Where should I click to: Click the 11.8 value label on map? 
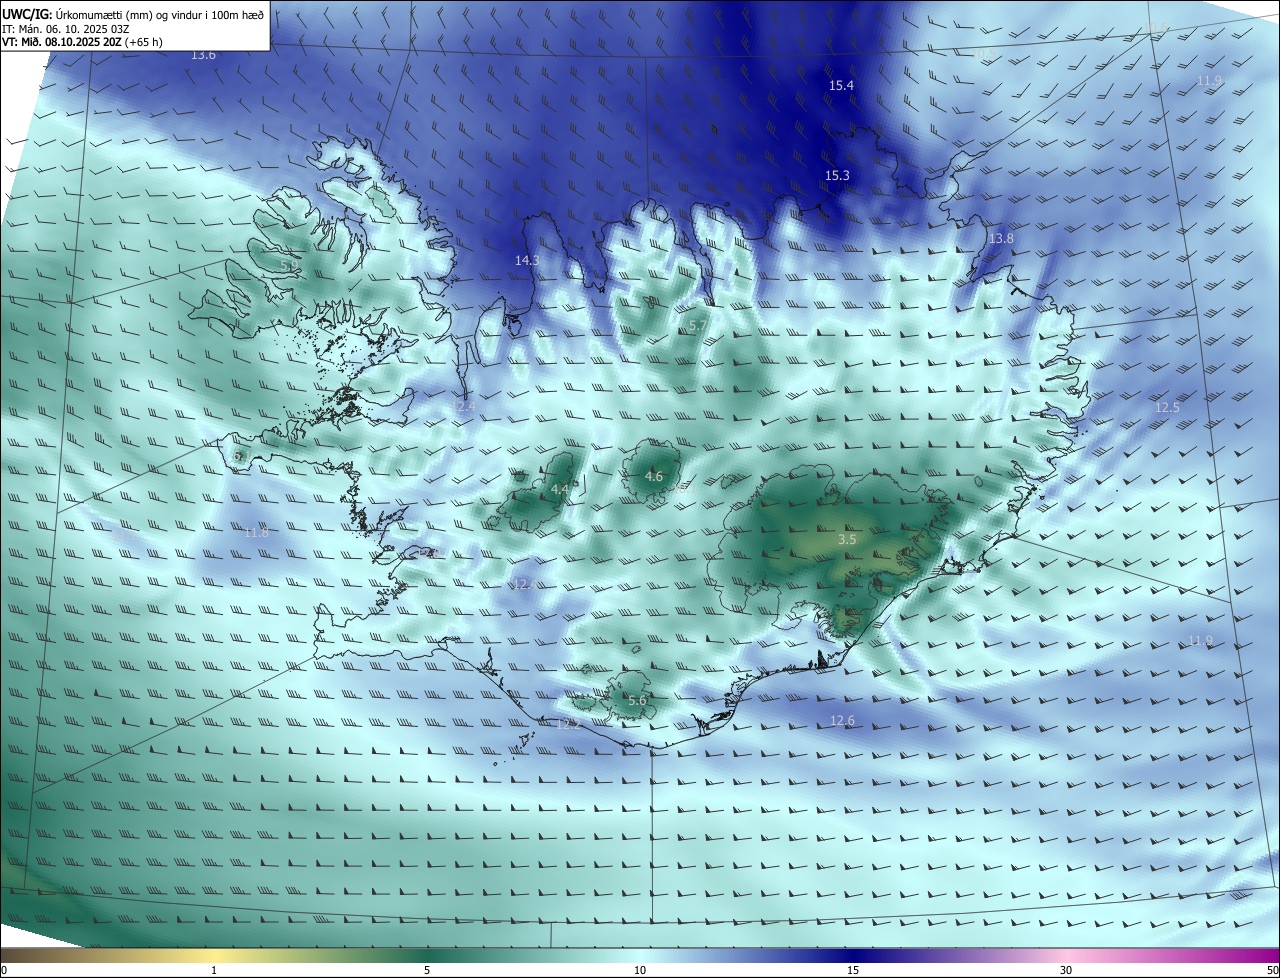[x=257, y=533]
